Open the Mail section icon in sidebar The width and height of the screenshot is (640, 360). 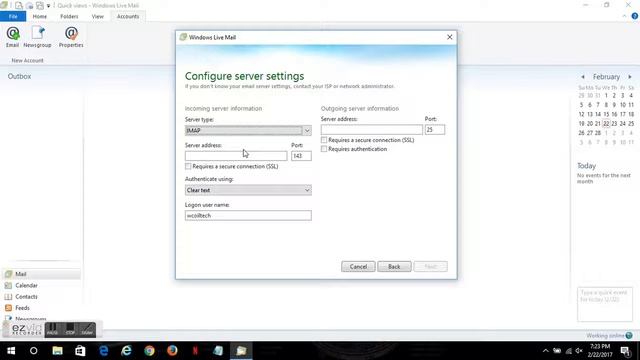(9, 274)
